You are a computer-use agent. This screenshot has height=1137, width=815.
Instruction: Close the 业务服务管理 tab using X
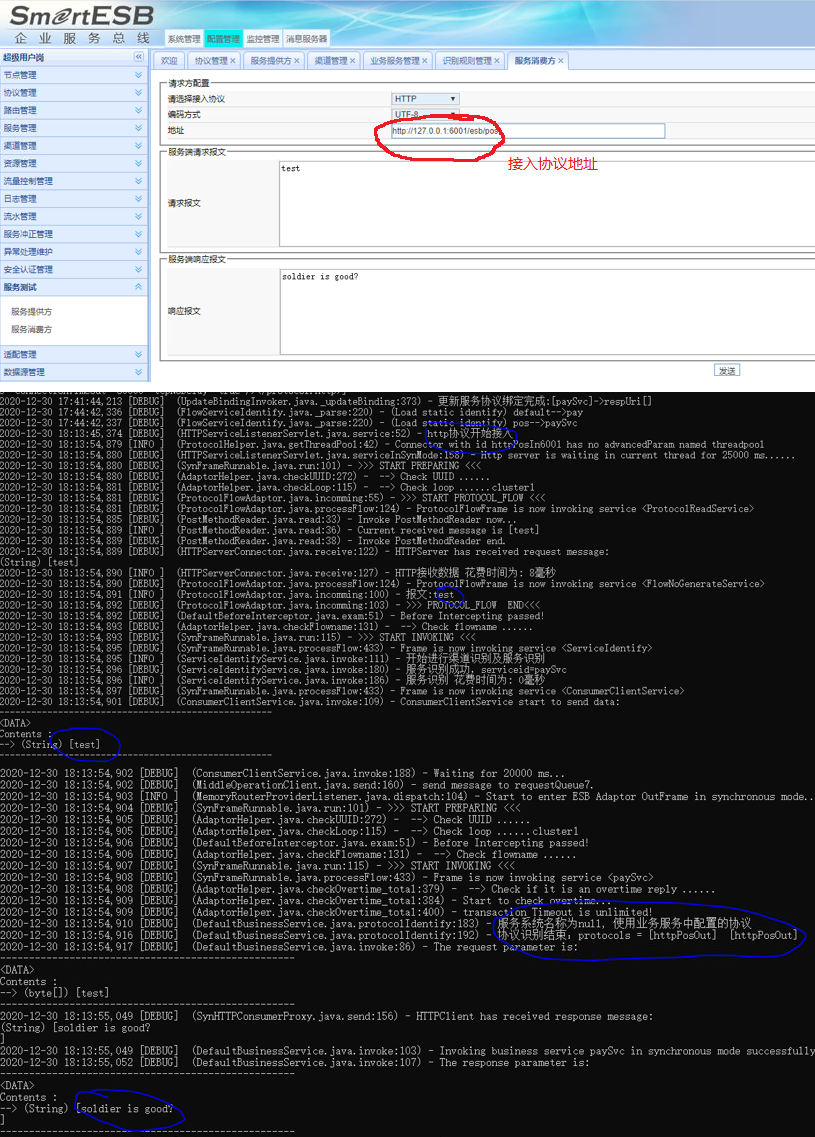(x=424, y=61)
